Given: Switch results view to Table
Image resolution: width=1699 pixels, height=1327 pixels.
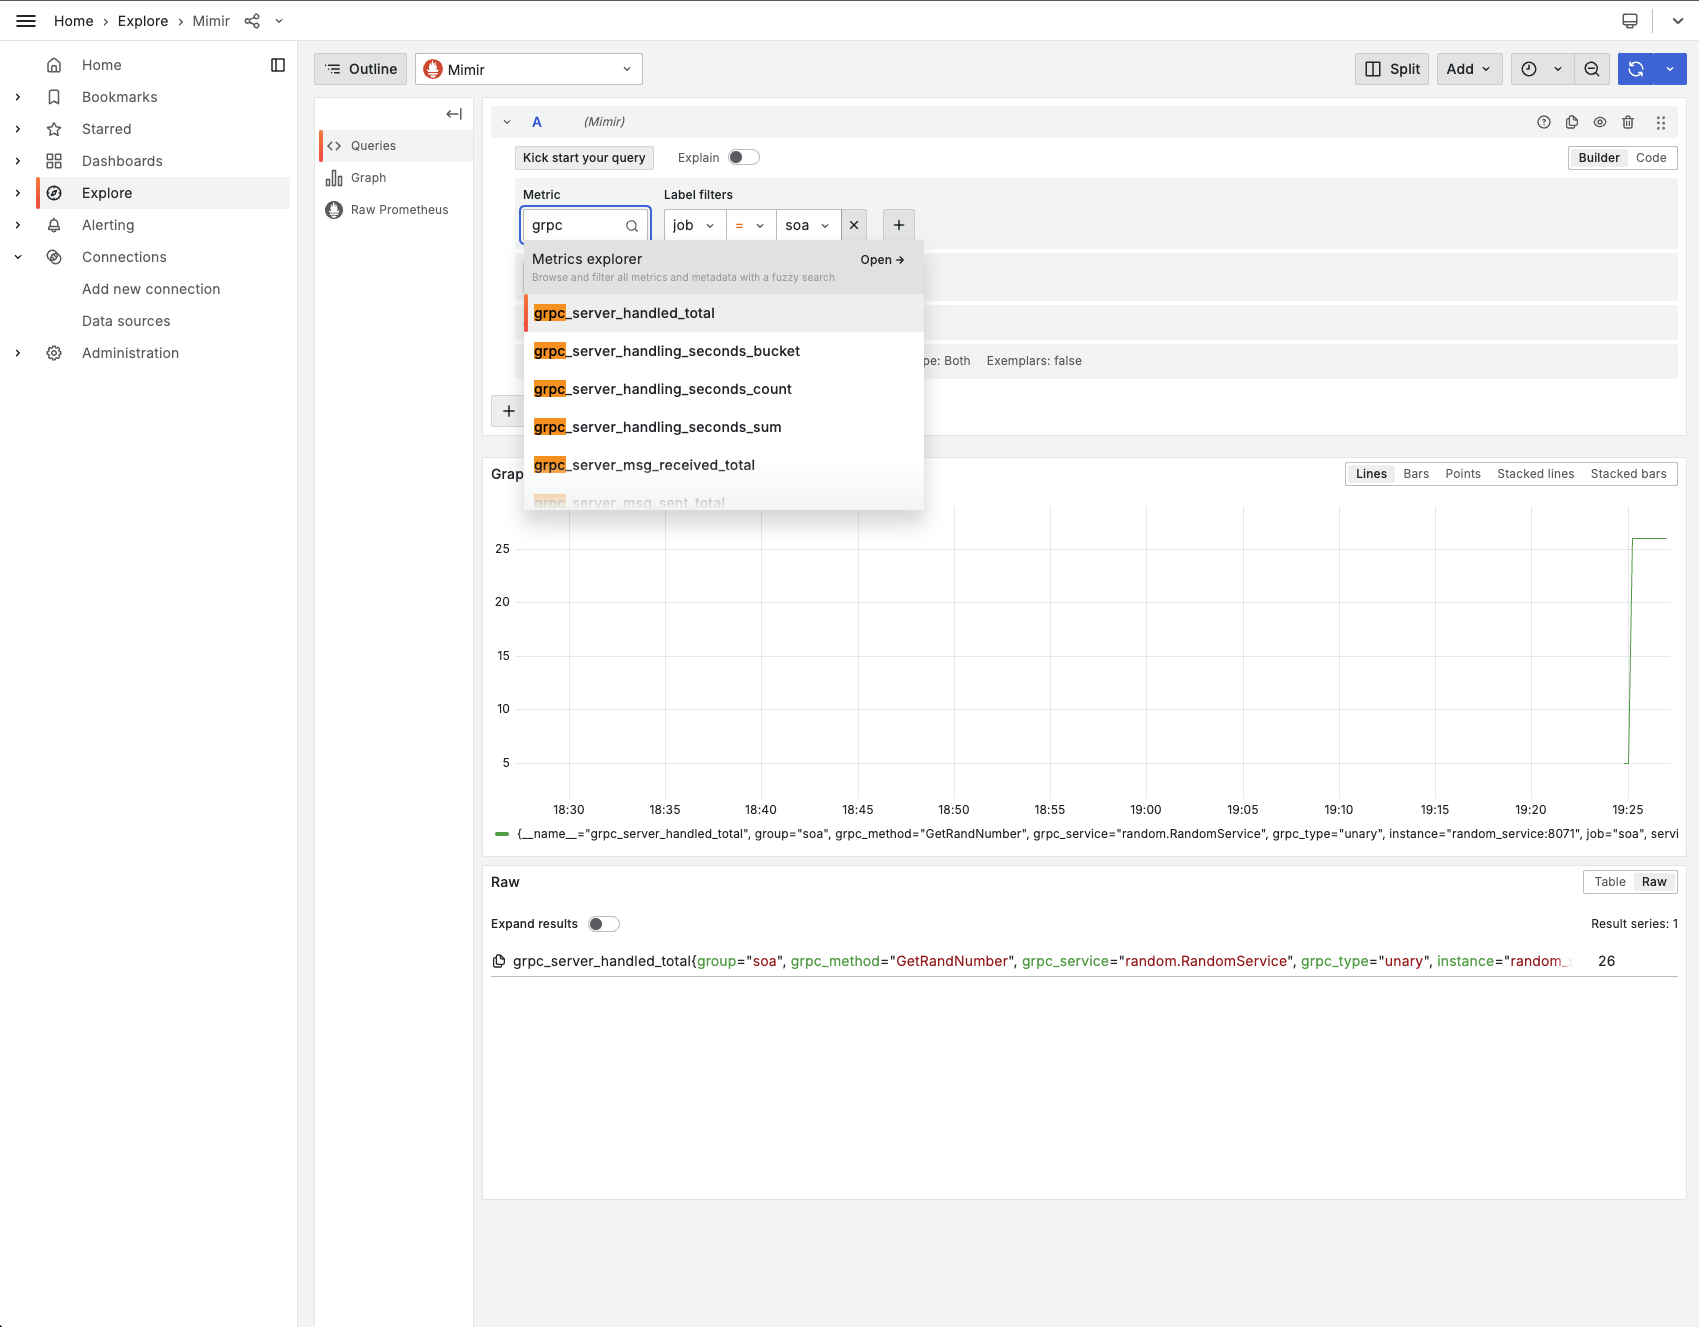Looking at the screenshot, I should click(x=1610, y=882).
